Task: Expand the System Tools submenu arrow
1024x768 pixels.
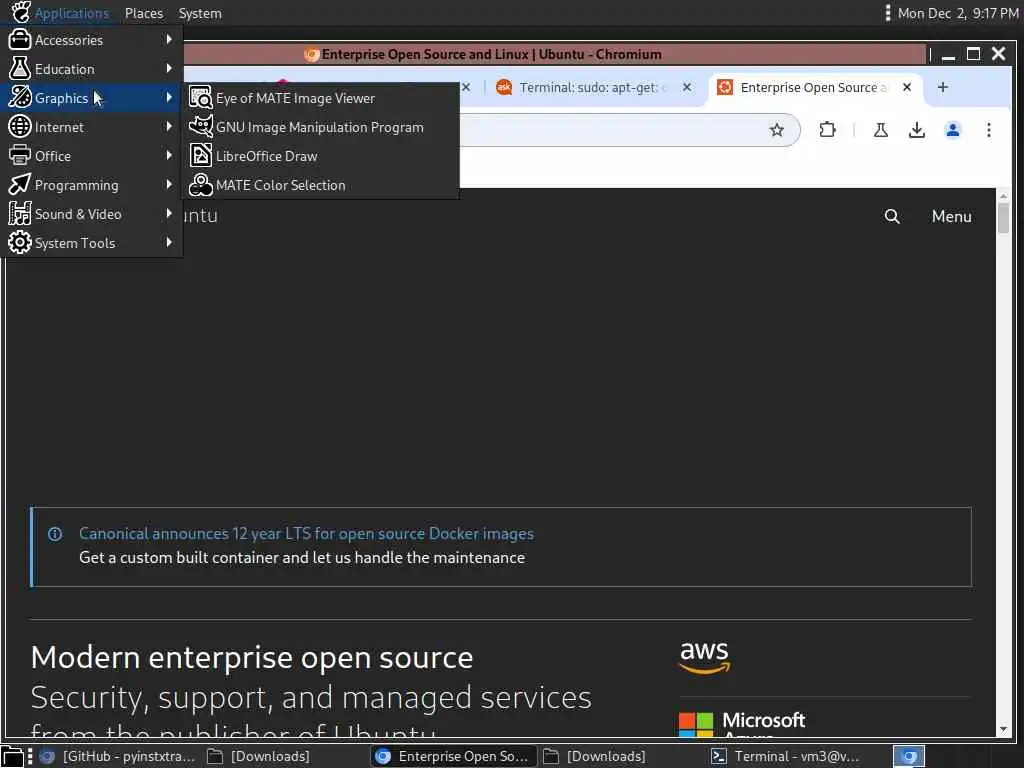Action: coord(169,242)
